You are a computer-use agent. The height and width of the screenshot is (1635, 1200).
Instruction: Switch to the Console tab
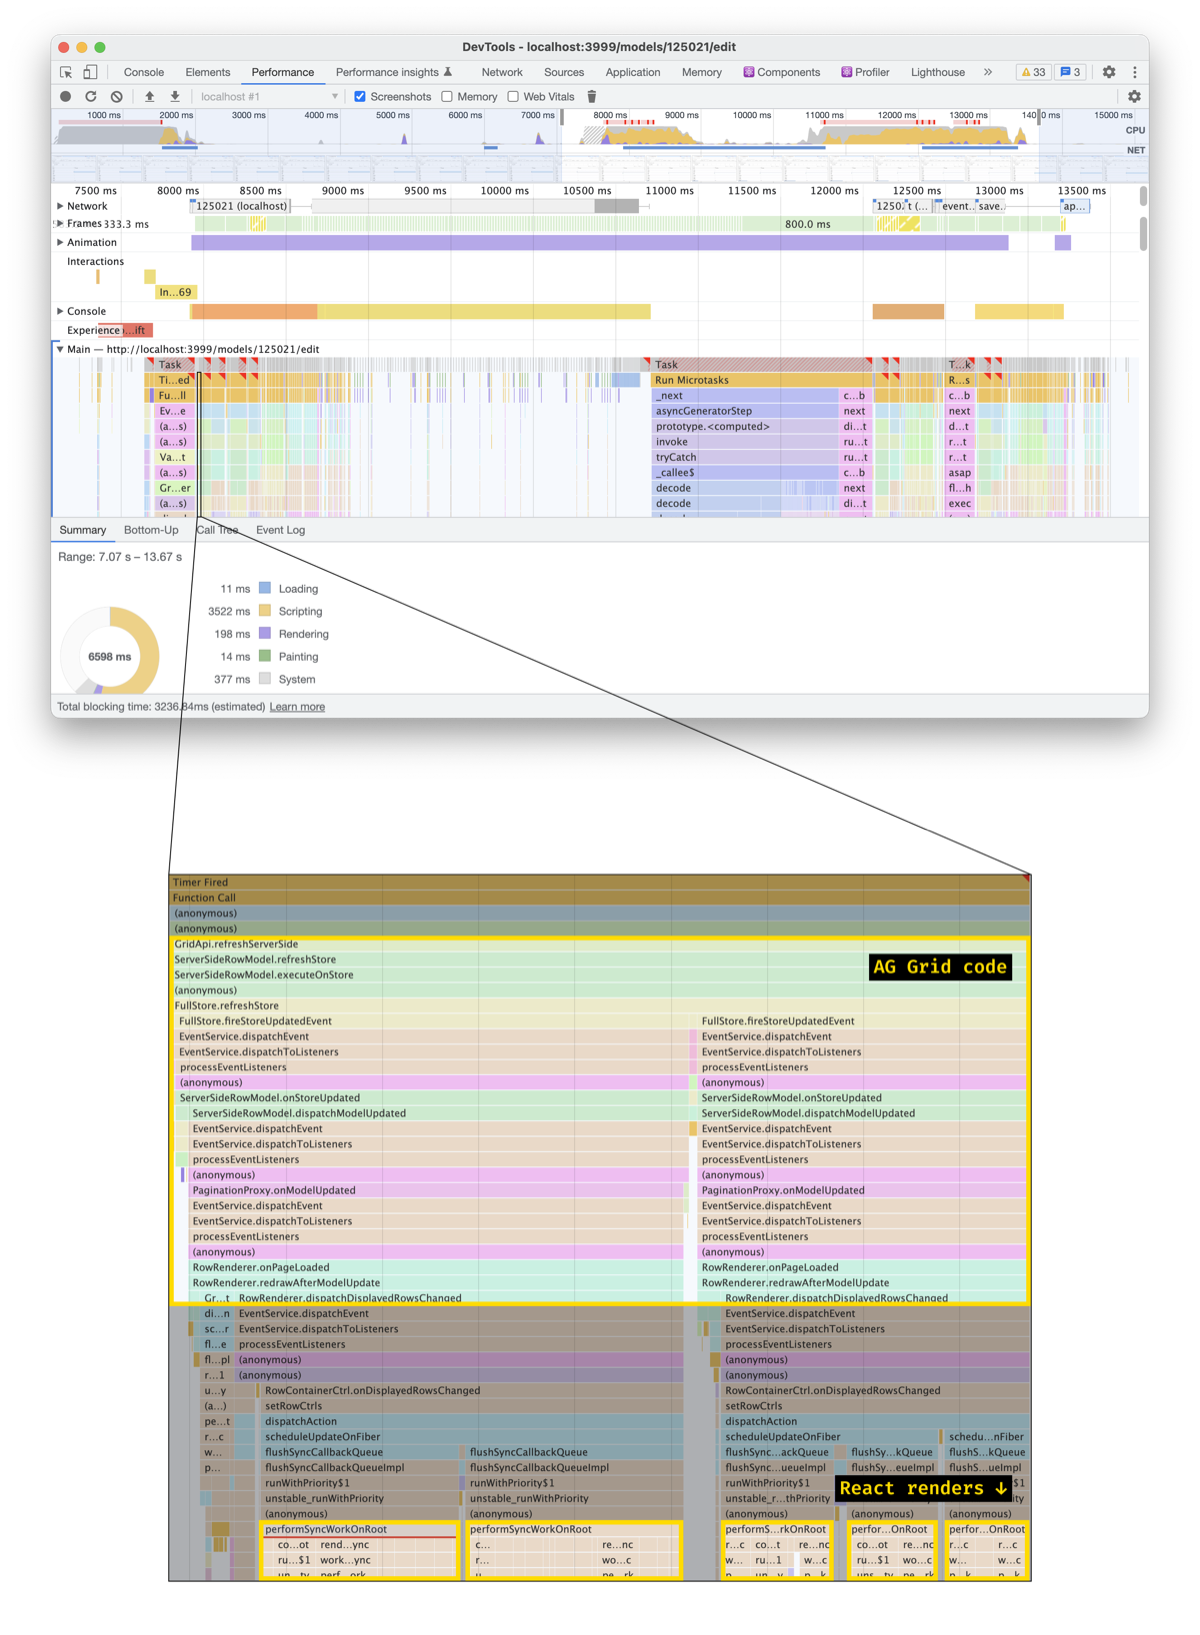point(144,72)
